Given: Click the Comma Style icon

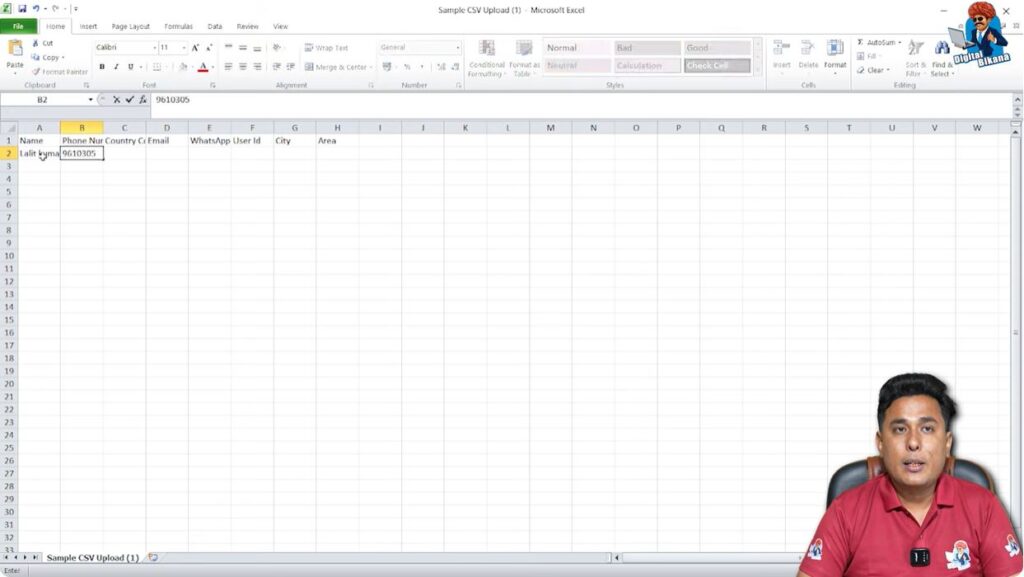Looking at the screenshot, I should [422, 67].
